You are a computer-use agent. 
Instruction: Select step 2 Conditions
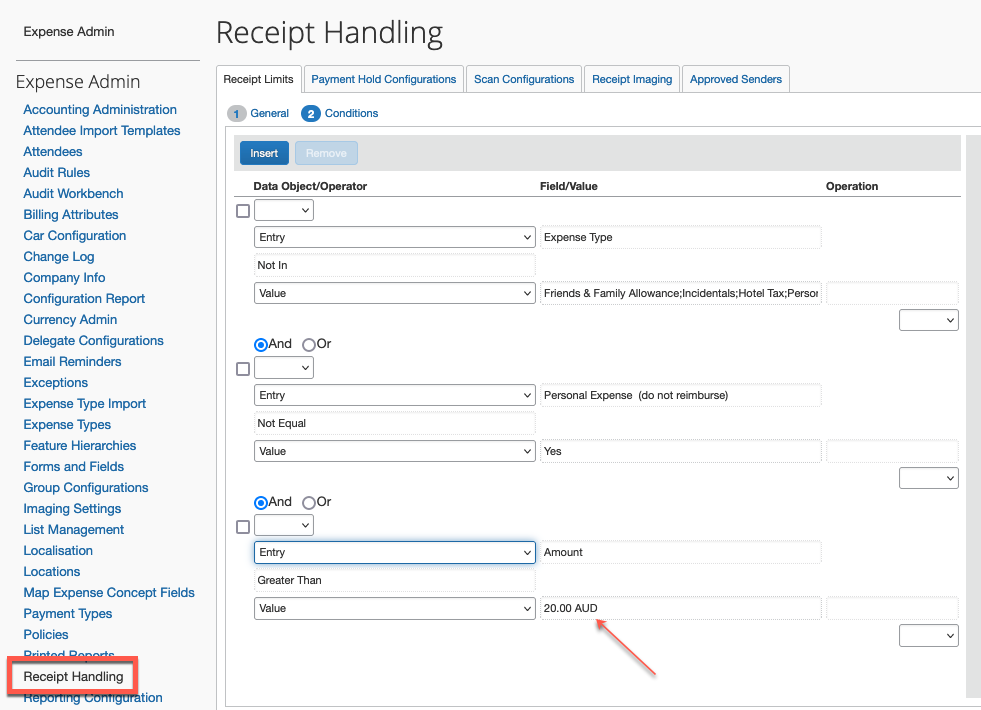(340, 114)
